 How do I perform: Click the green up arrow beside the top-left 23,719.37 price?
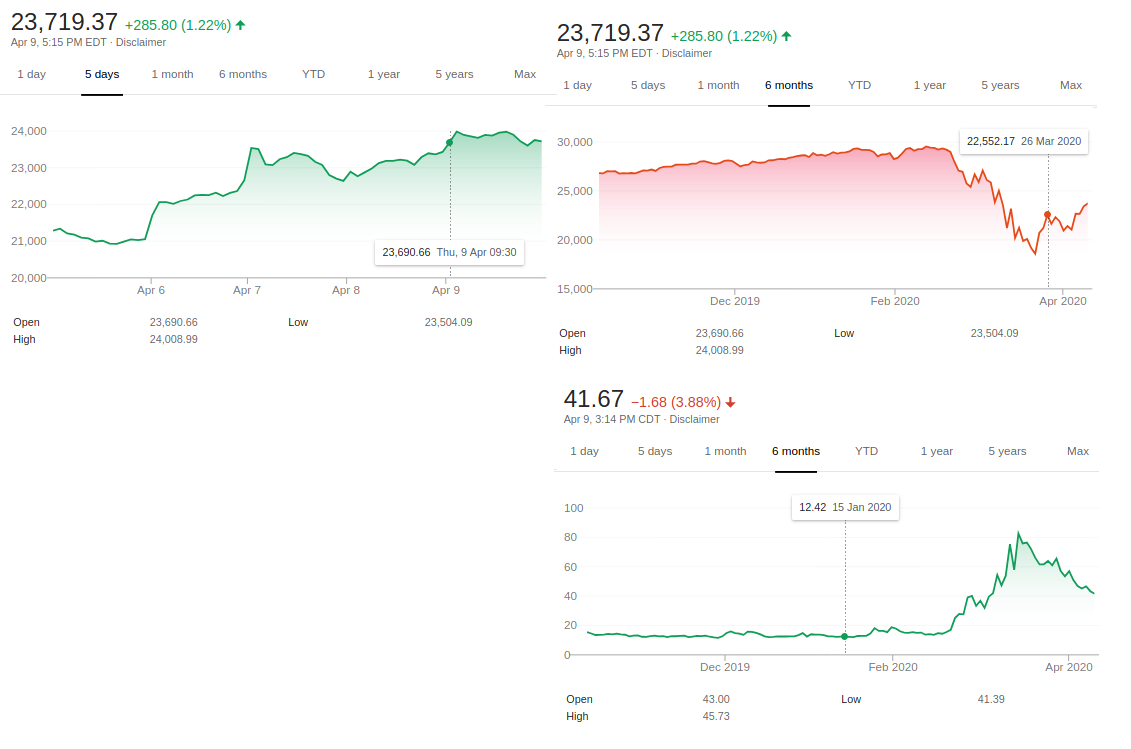240,25
